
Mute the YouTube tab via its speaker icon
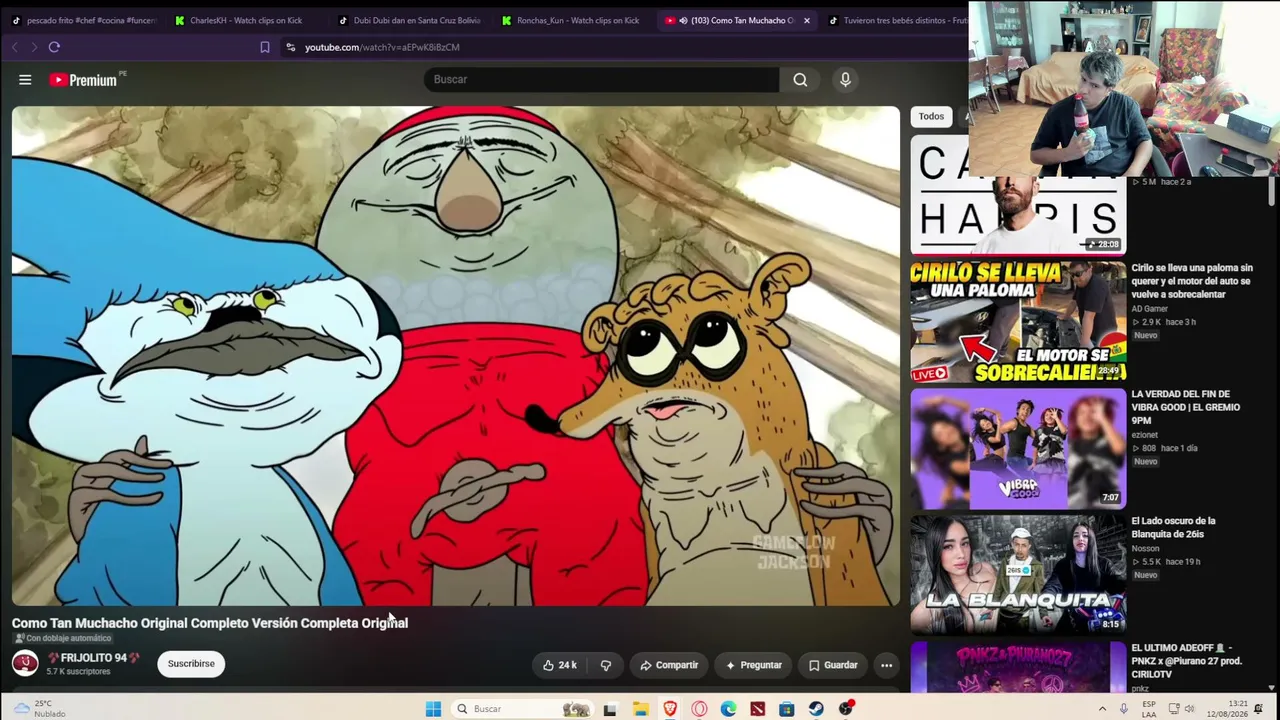683,20
